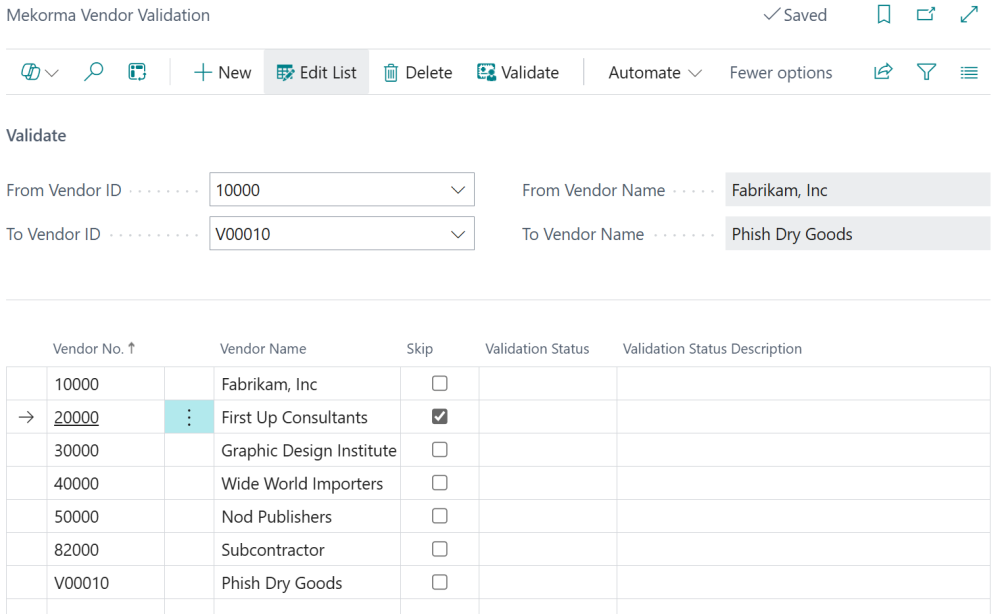The height and width of the screenshot is (614, 1000).
Task: Open the search icon in the toolbar
Action: coord(93,72)
